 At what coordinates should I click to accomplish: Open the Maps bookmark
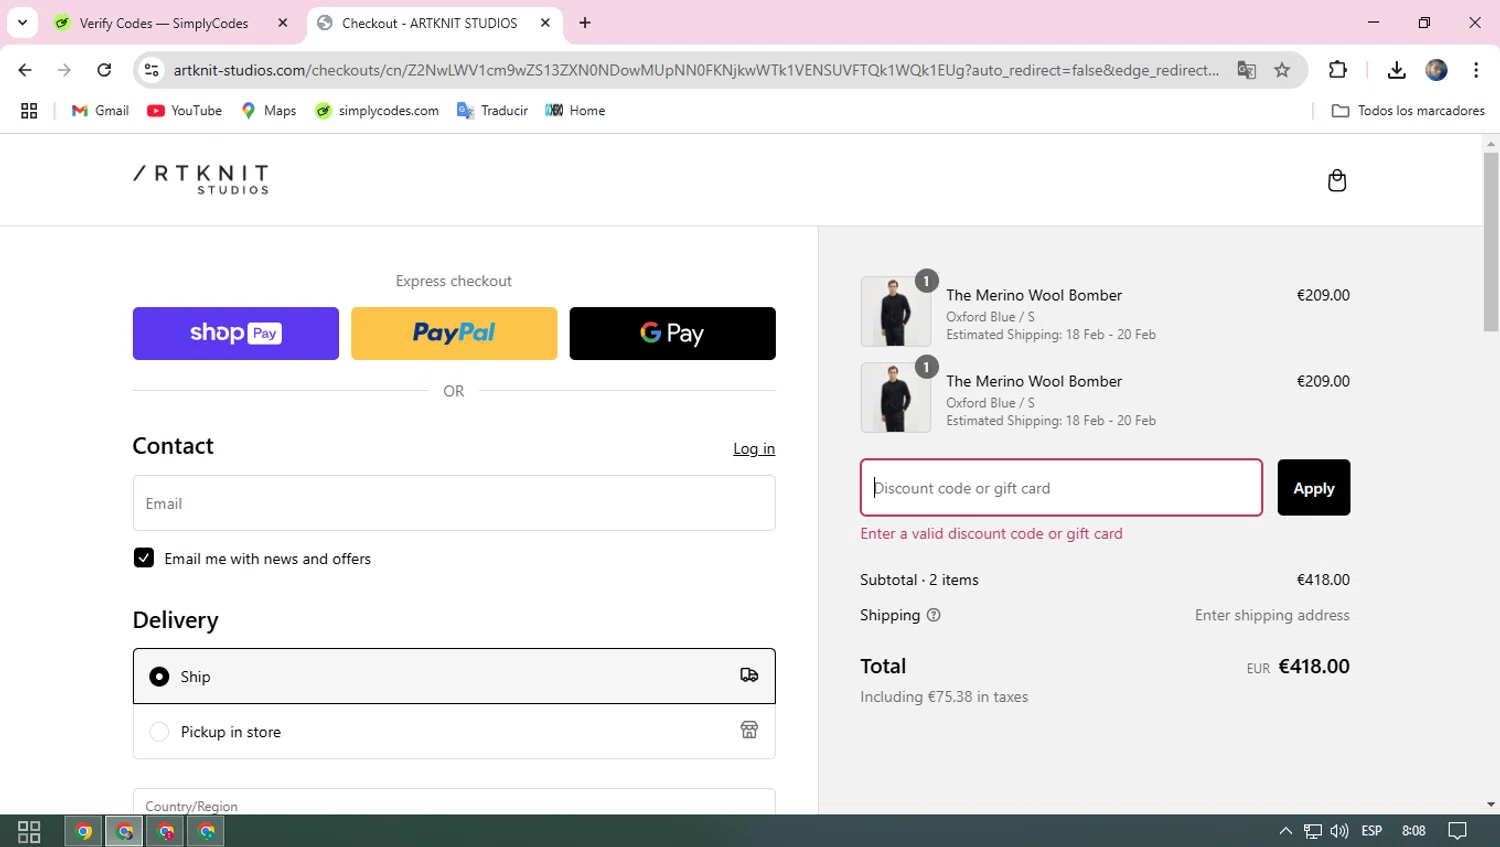pyautogui.click(x=268, y=111)
